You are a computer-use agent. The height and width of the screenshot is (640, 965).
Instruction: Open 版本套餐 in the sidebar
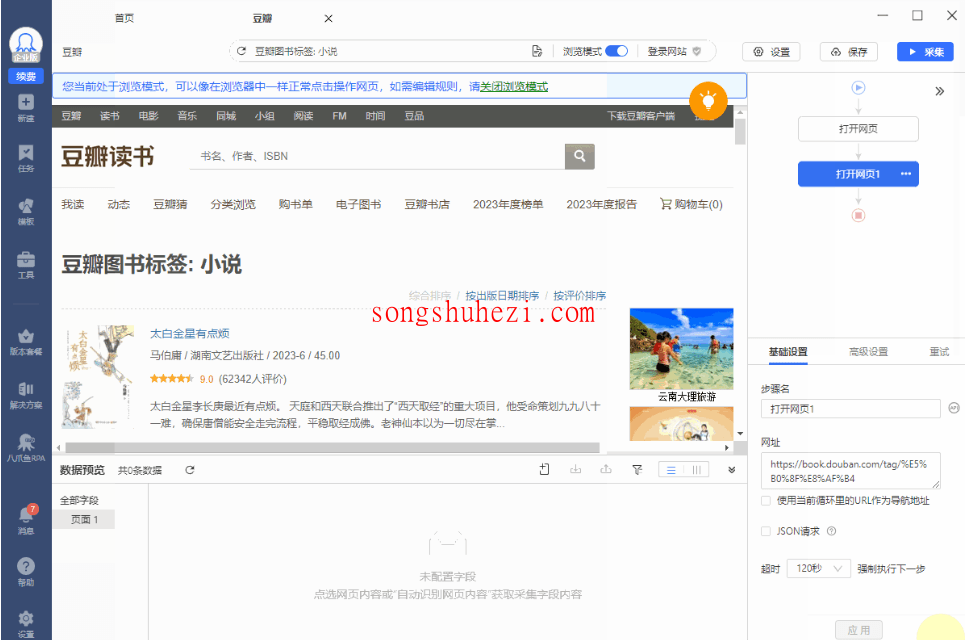[x=26, y=342]
